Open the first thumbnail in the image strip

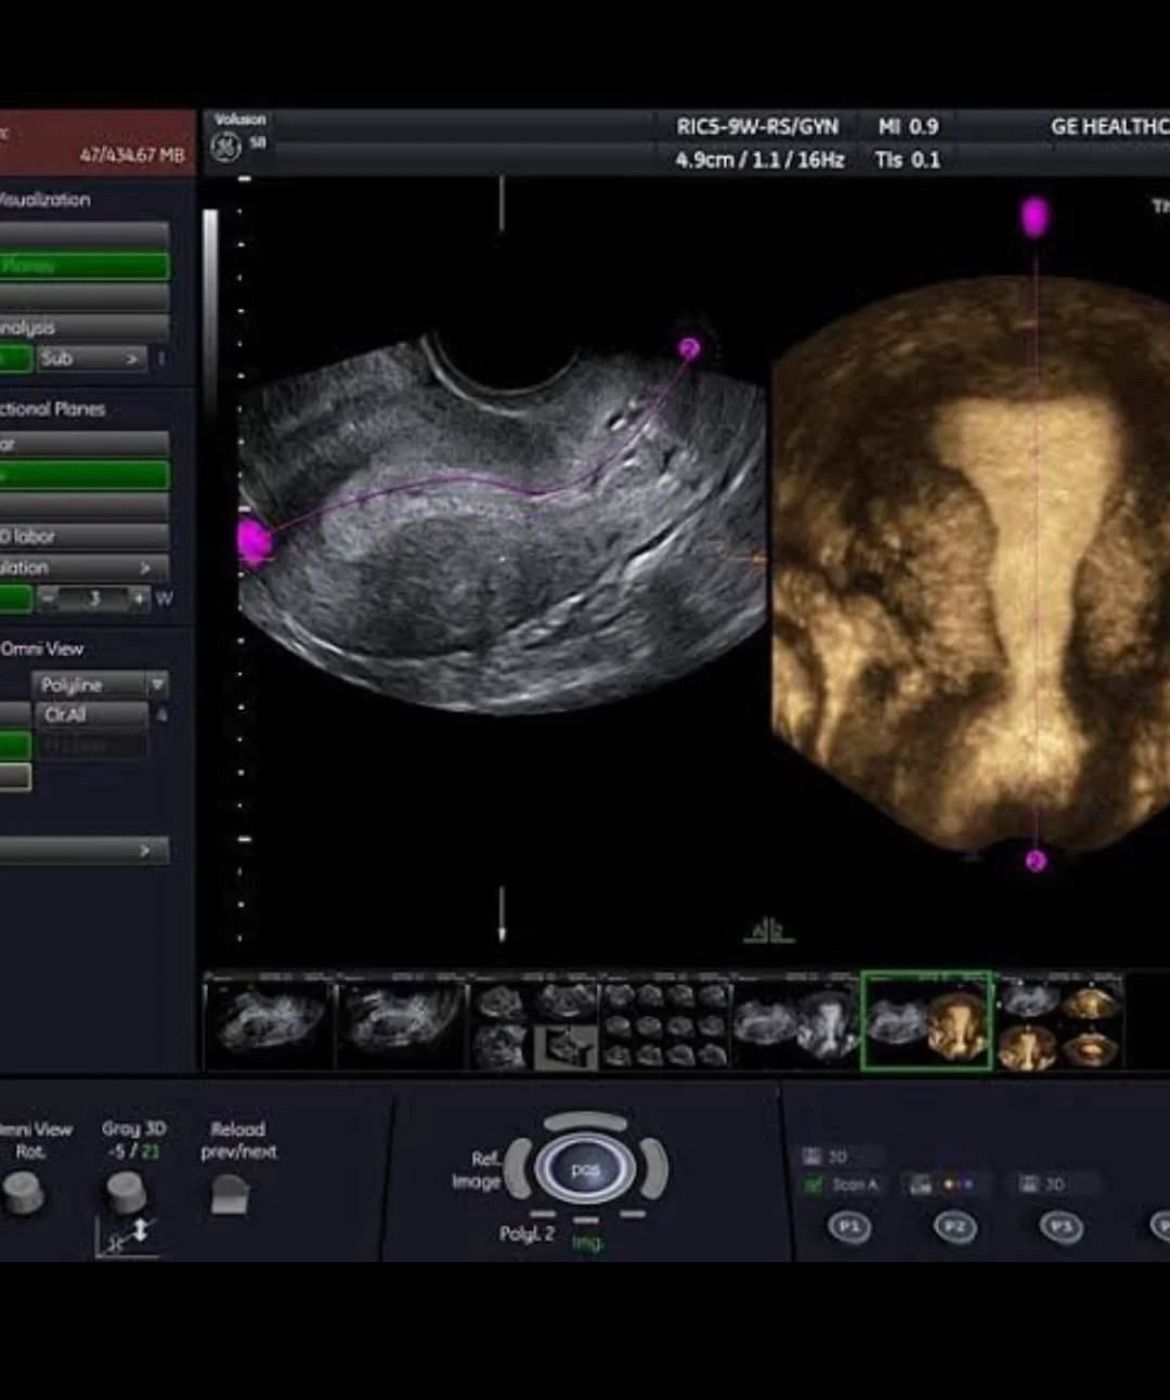(x=269, y=1020)
